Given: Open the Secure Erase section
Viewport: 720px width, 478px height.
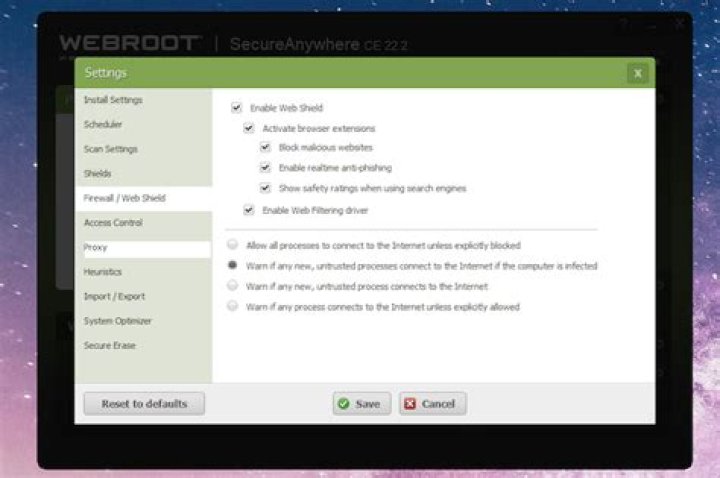Looking at the screenshot, I should click(x=110, y=346).
